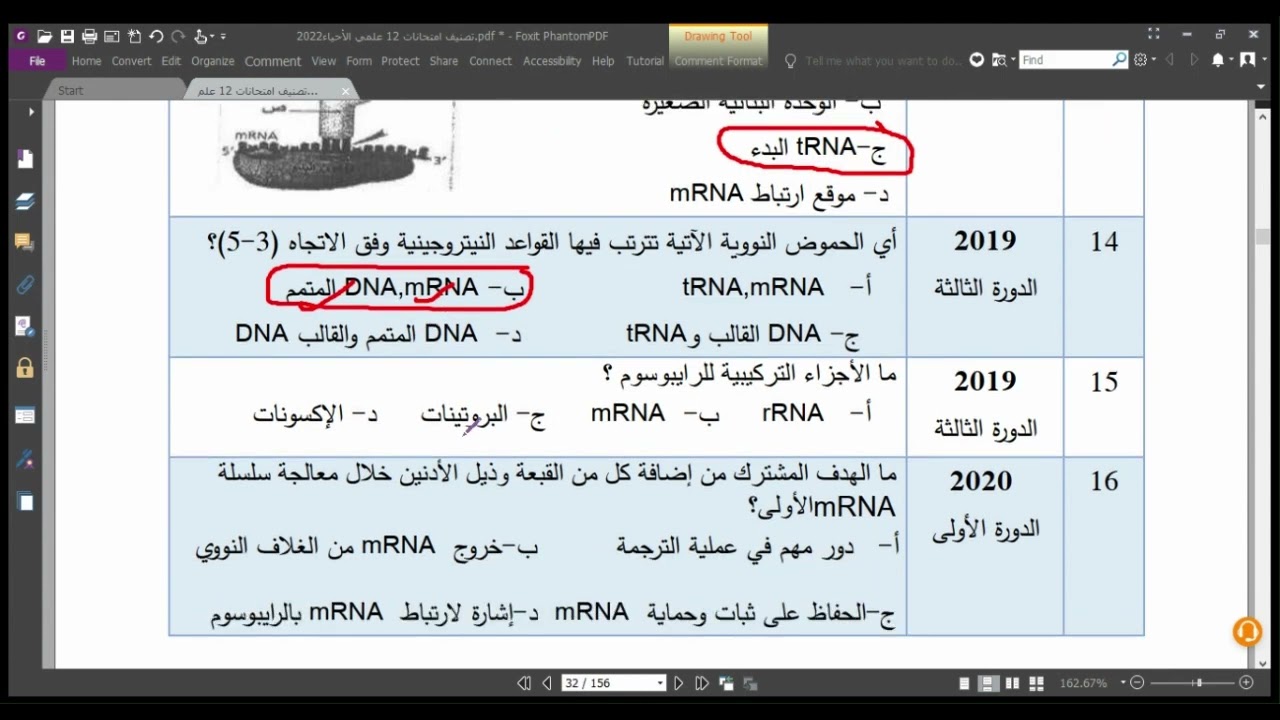Screen dimensions: 1280x720
Task: Toggle full screen mode icon
Action: [x=1153, y=34]
